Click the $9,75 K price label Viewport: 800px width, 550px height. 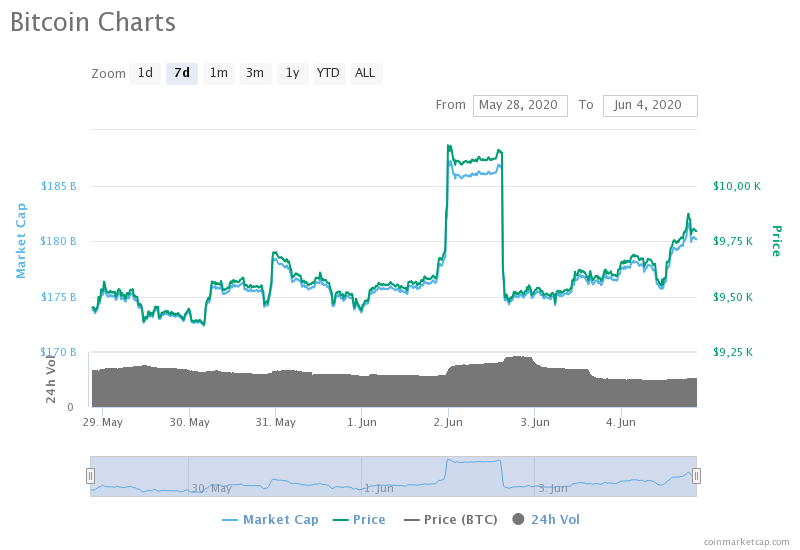click(733, 241)
